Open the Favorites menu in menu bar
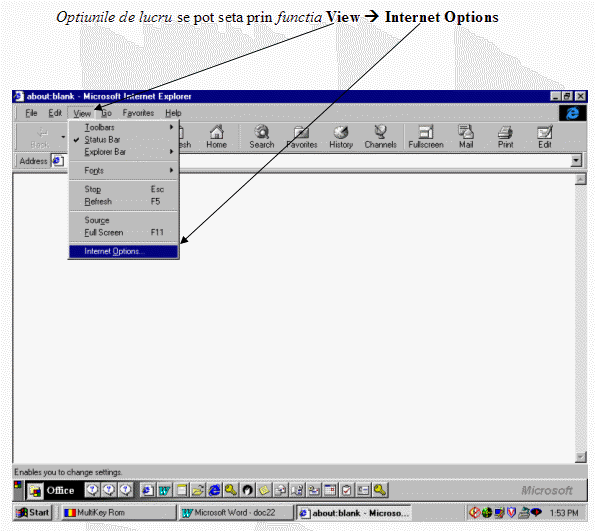Image resolution: width=595 pixels, height=531 pixels. [138, 113]
